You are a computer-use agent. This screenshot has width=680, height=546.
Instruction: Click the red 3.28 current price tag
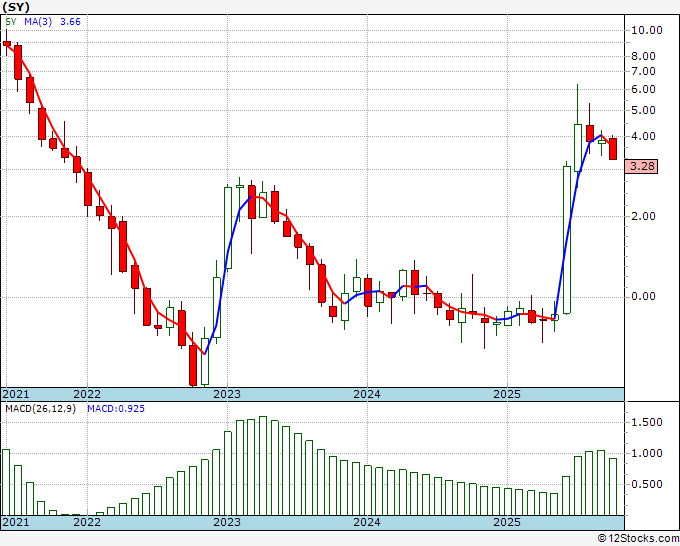coord(643,167)
